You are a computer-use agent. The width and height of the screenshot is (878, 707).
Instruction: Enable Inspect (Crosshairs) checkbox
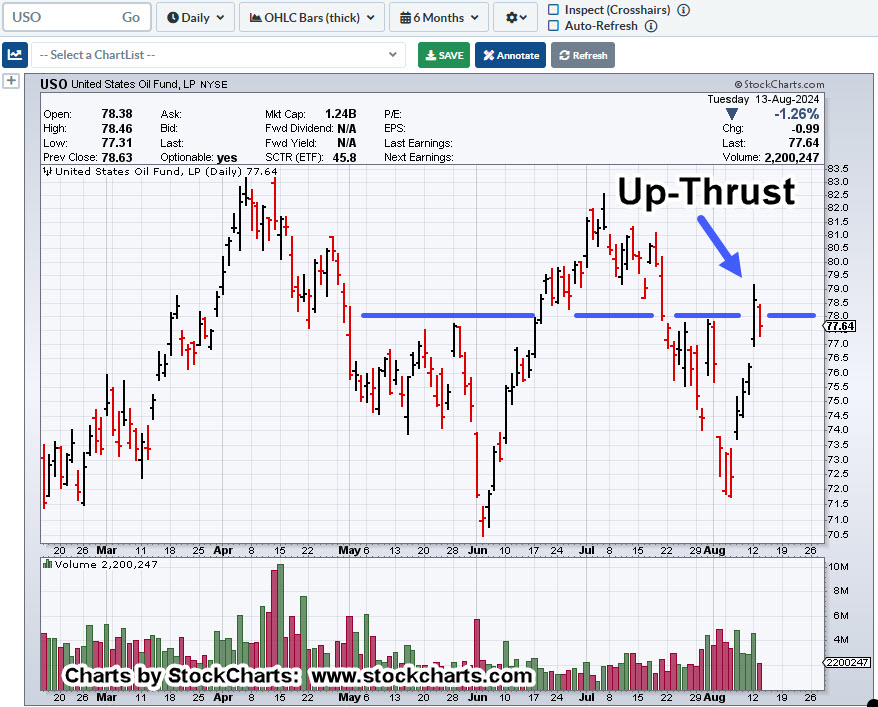coord(554,10)
